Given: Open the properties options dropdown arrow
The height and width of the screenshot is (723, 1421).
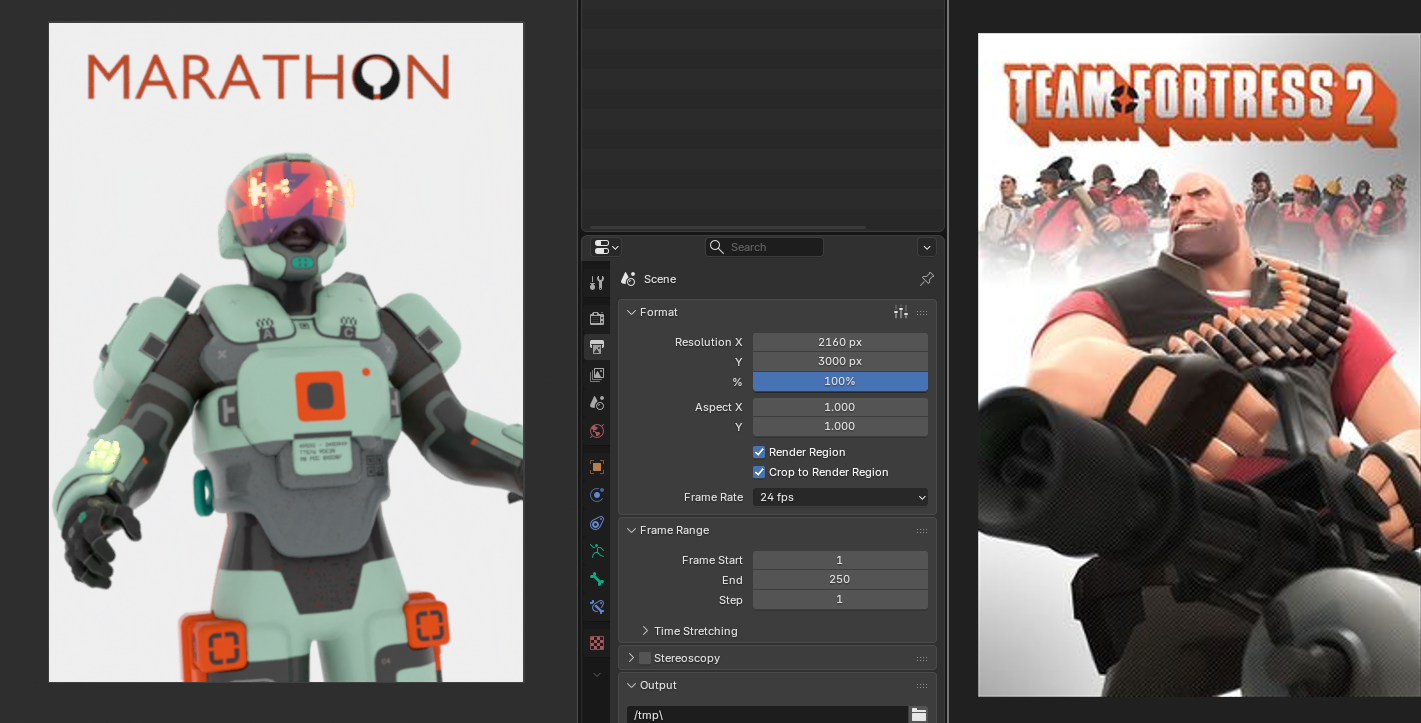Looking at the screenshot, I should [927, 247].
